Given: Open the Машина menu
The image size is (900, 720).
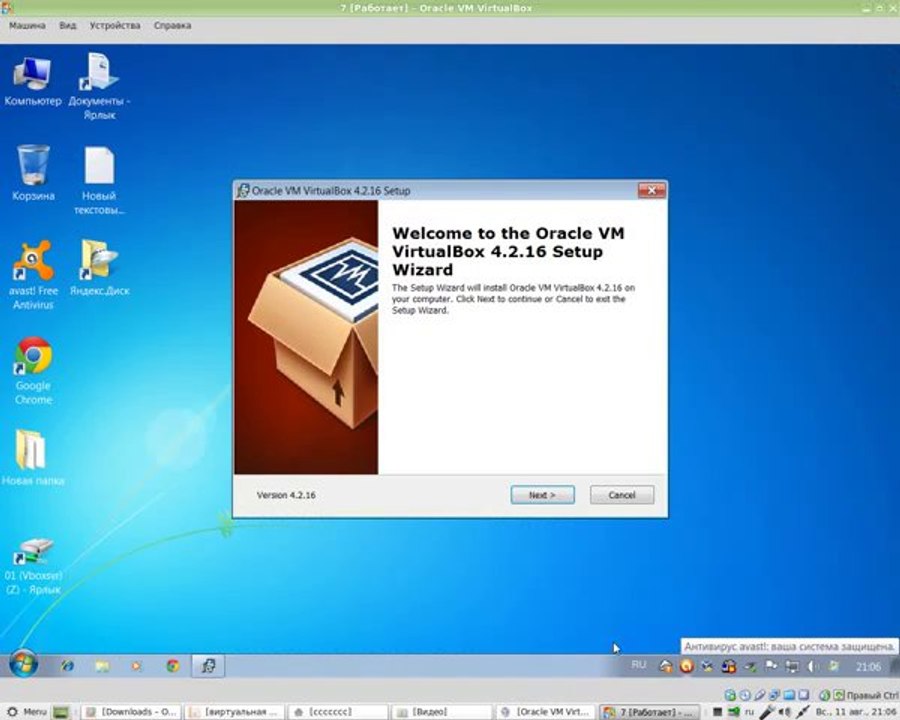Looking at the screenshot, I should pos(27,25).
